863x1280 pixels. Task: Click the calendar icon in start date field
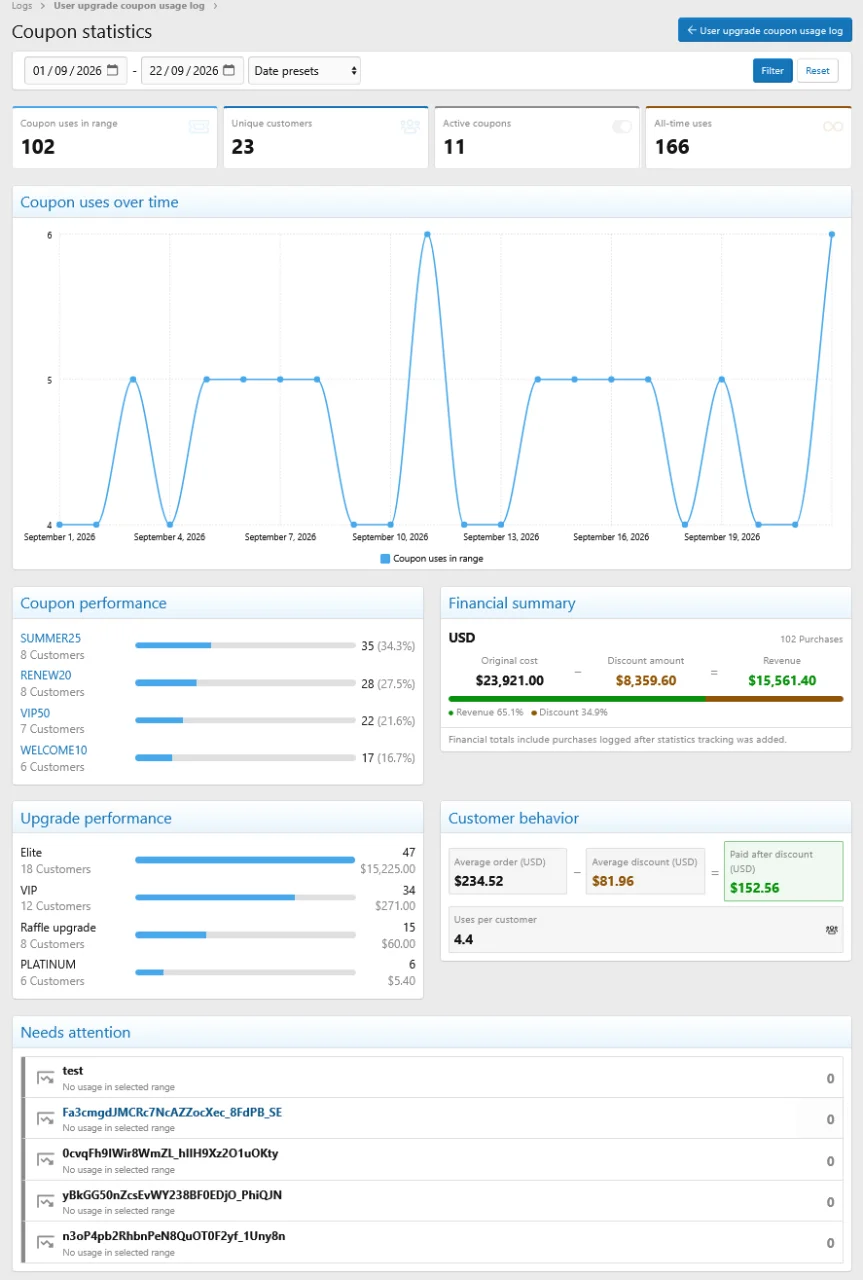112,71
